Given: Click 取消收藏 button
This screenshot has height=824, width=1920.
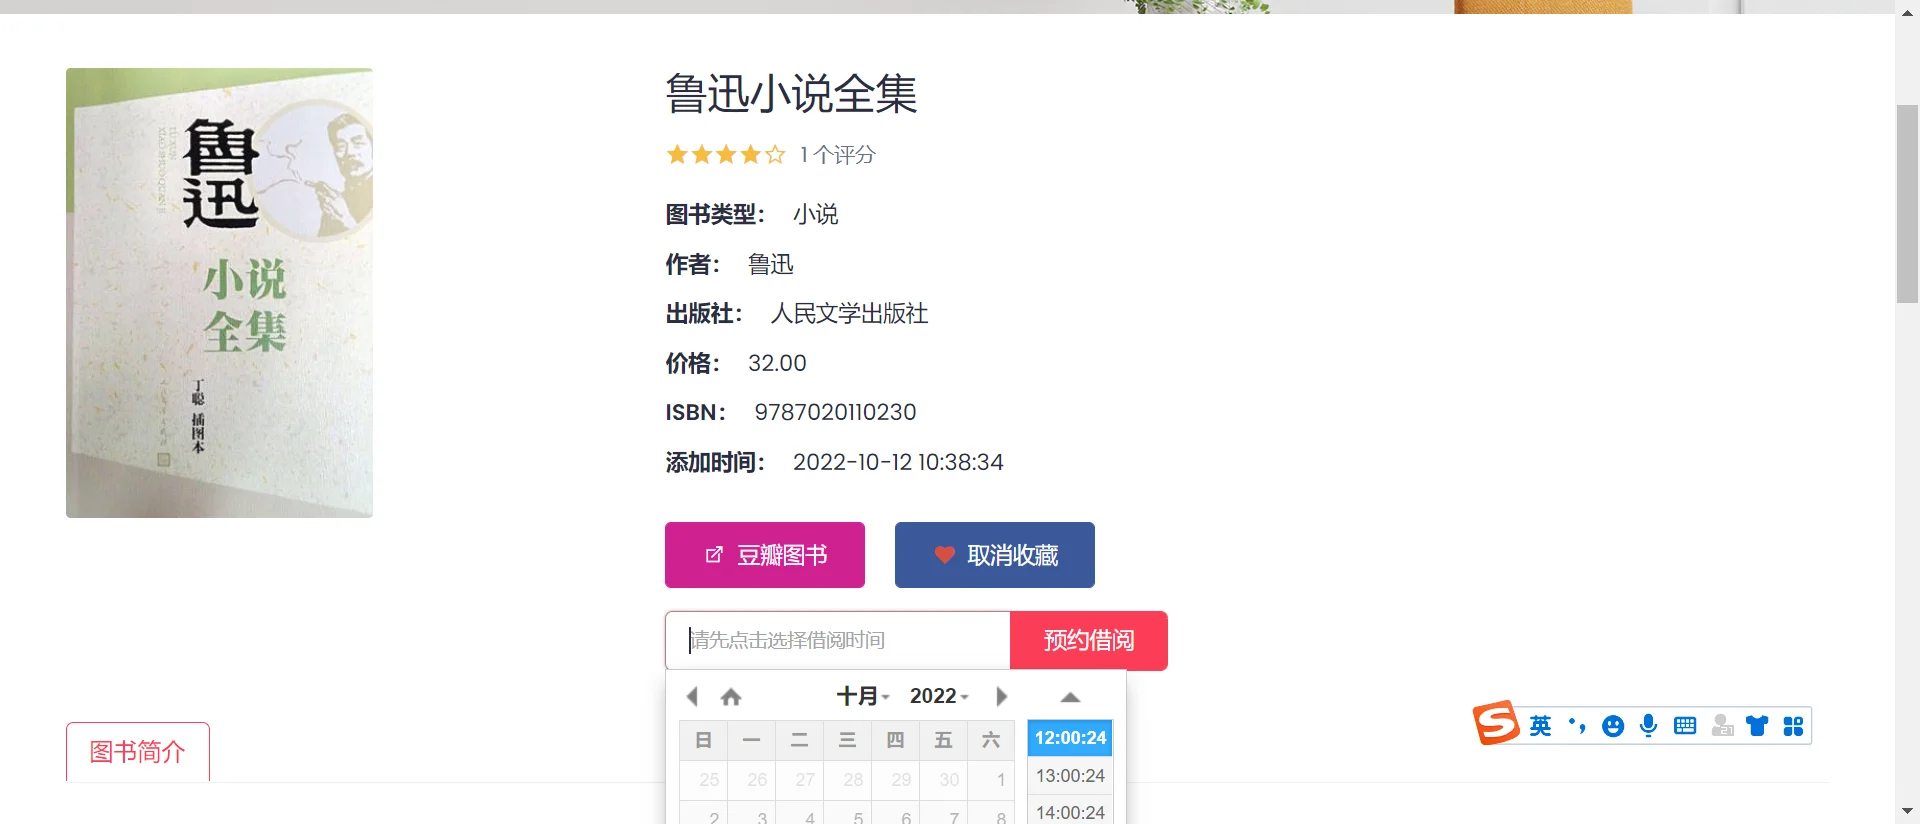Looking at the screenshot, I should pyautogui.click(x=995, y=555).
